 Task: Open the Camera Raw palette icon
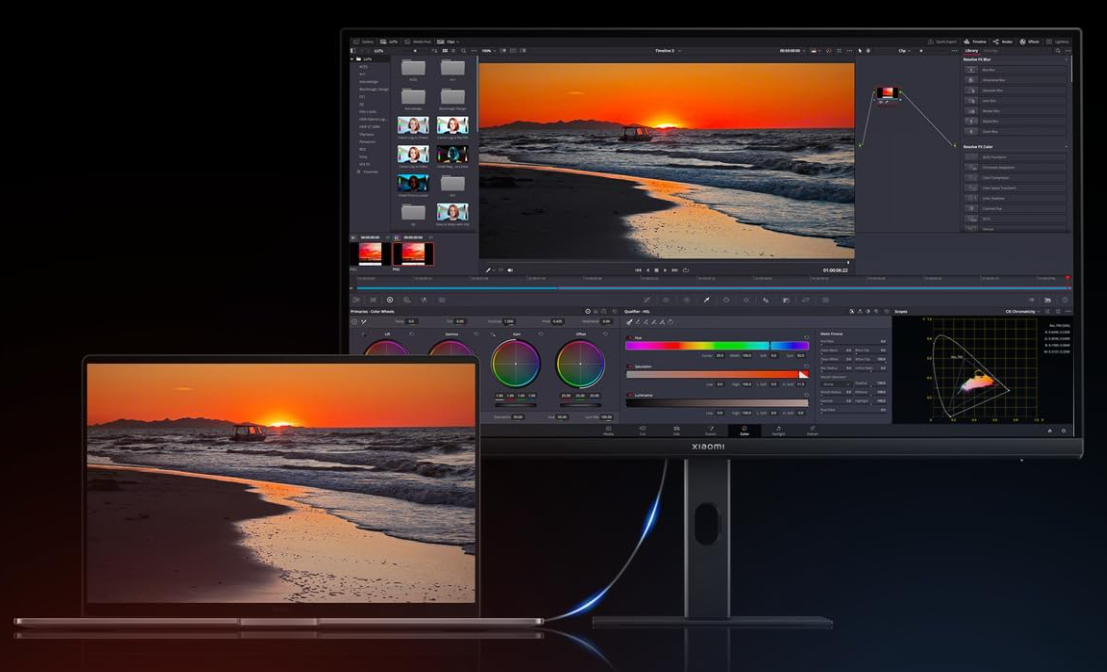[x=357, y=300]
